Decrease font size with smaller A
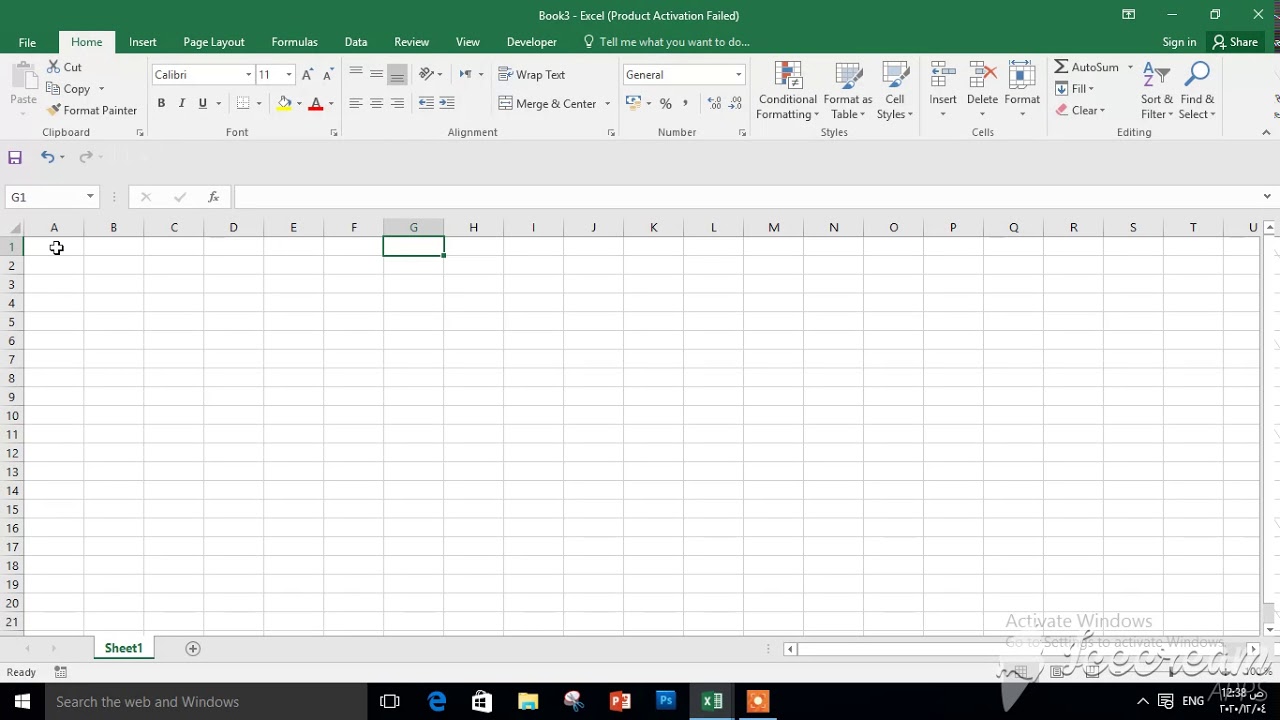The image size is (1280, 720). pyautogui.click(x=328, y=74)
